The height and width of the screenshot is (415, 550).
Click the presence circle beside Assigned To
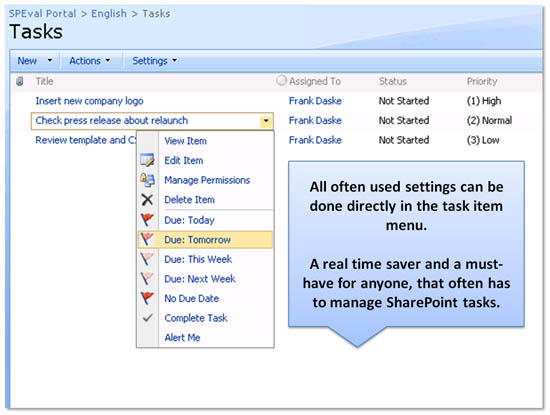(281, 81)
